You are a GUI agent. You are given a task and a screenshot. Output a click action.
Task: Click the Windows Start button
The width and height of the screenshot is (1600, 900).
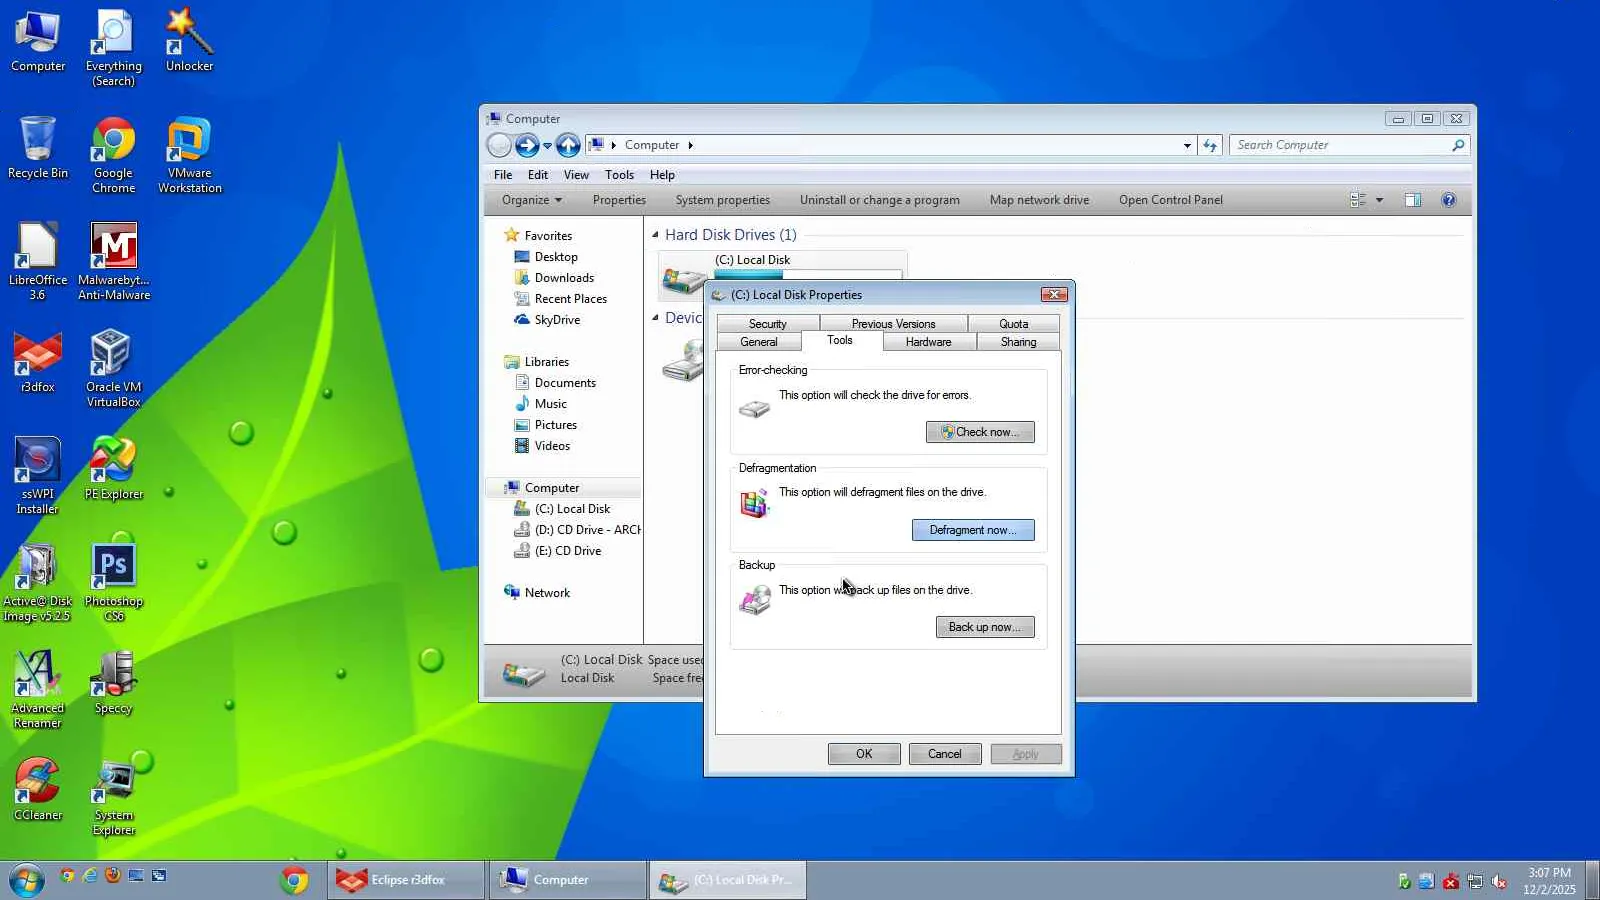[26, 880]
